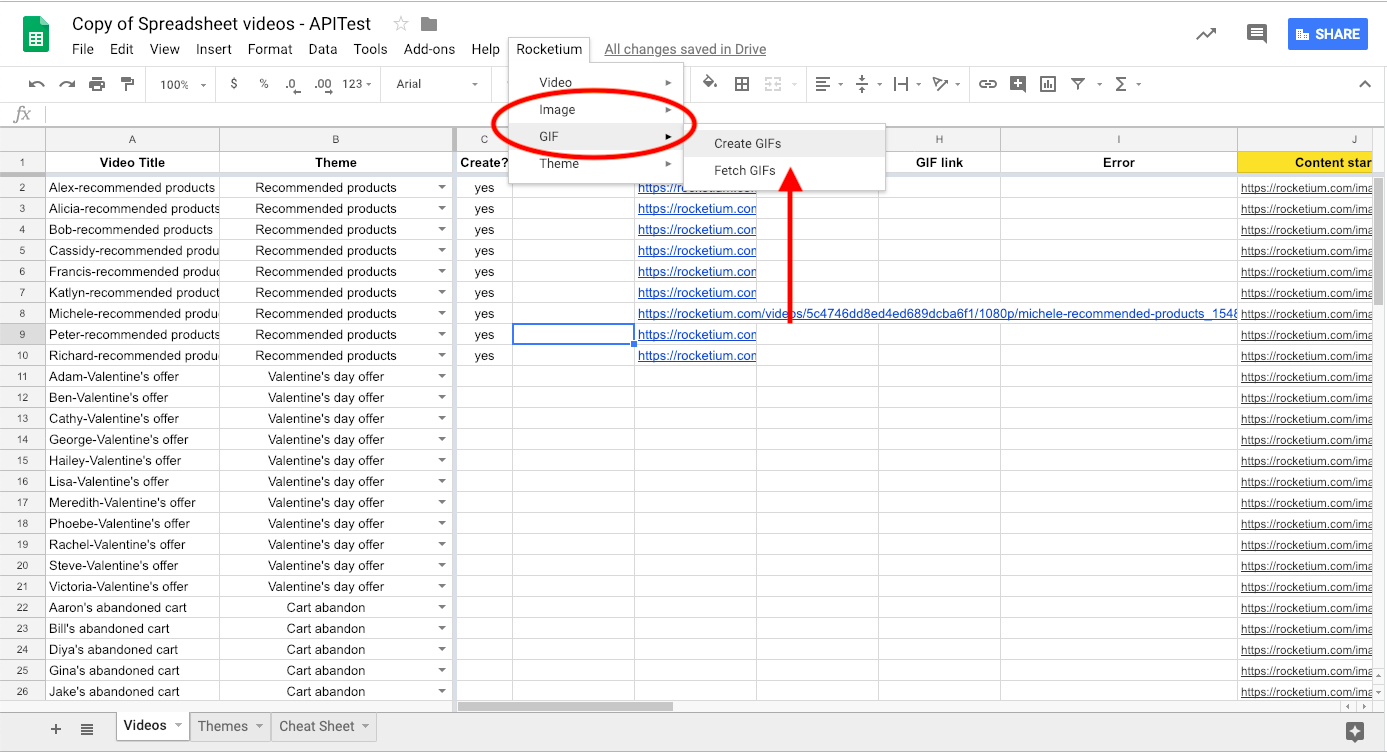This screenshot has height=753, width=1387.
Task: Open the Borders icon
Action: coord(742,84)
